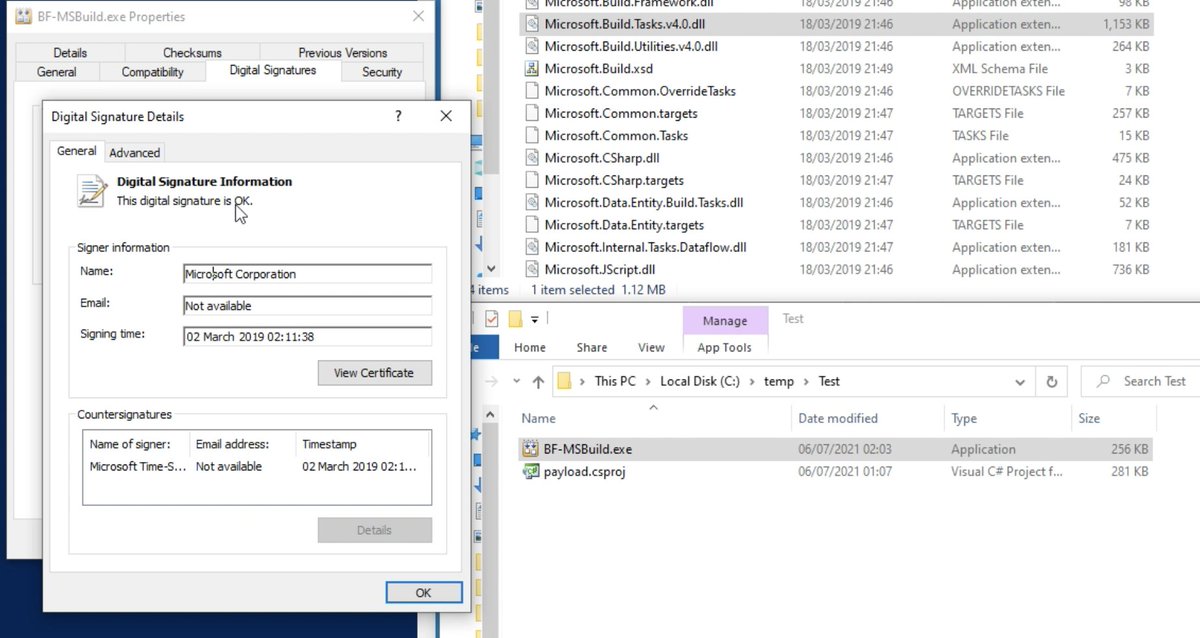
Task: Open the Home ribbon tab in Explorer
Action: pos(529,347)
